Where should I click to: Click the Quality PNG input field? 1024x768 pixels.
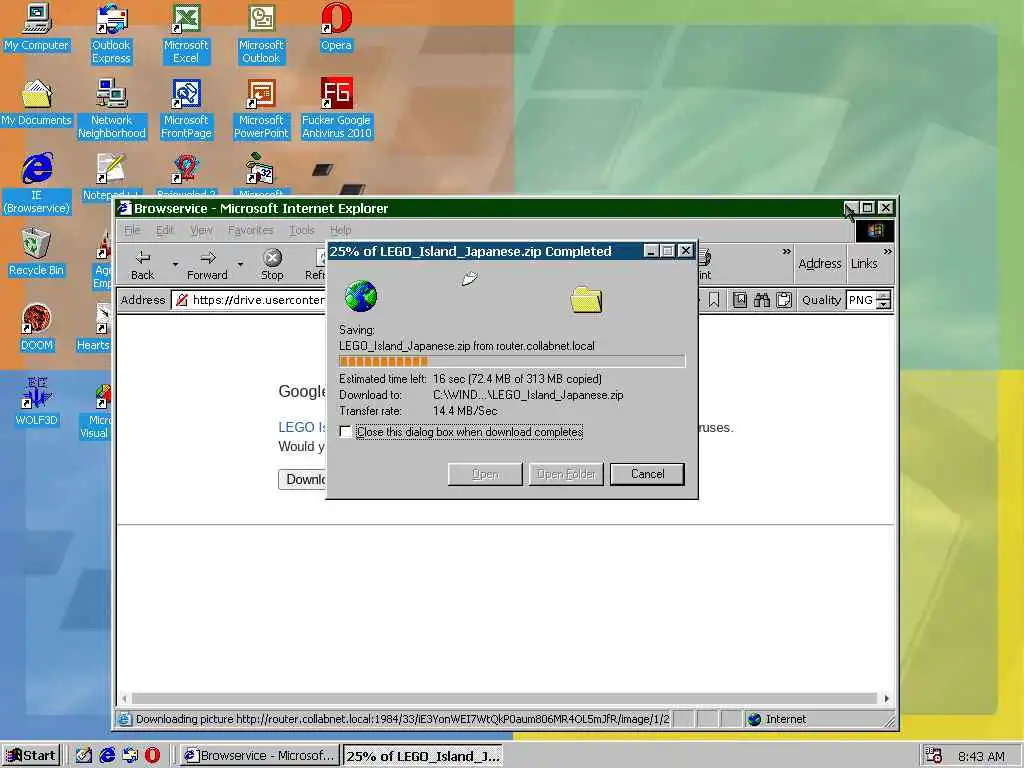[861, 300]
